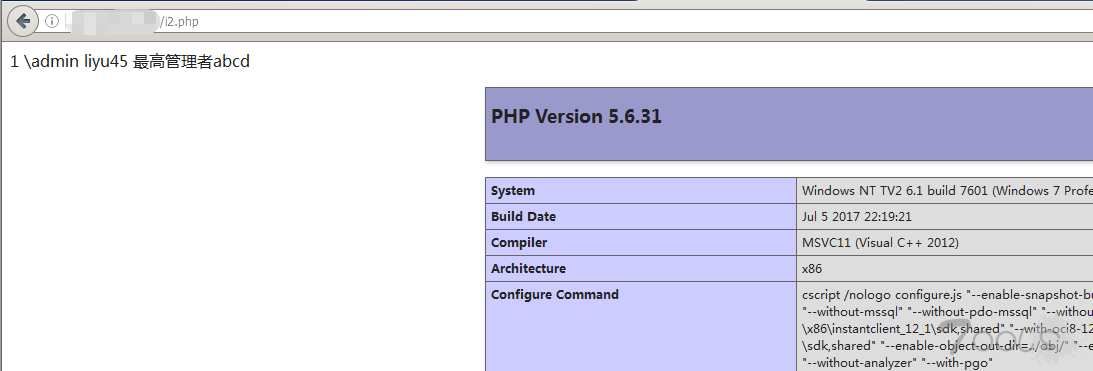The height and width of the screenshot is (371, 1093).
Task: Click the admin liyu45 output text line
Action: coord(130,62)
